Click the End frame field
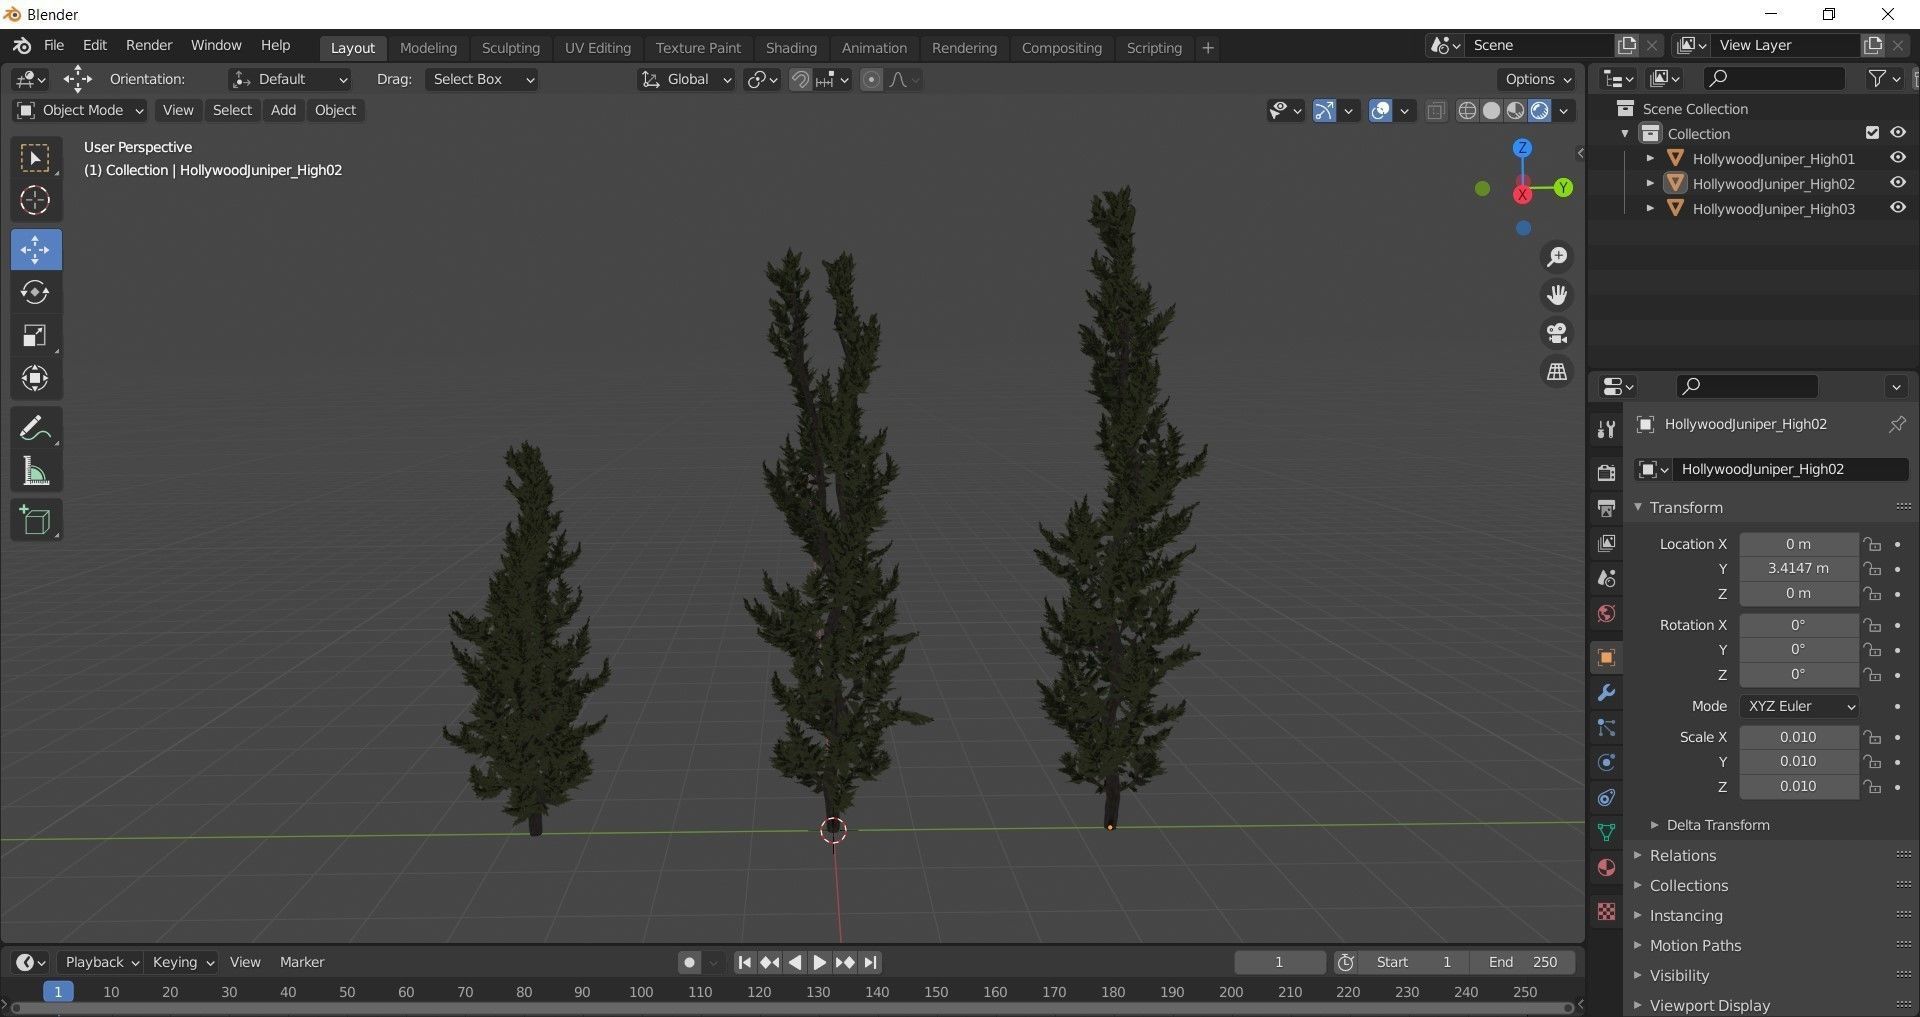The height and width of the screenshot is (1017, 1920). (1523, 962)
